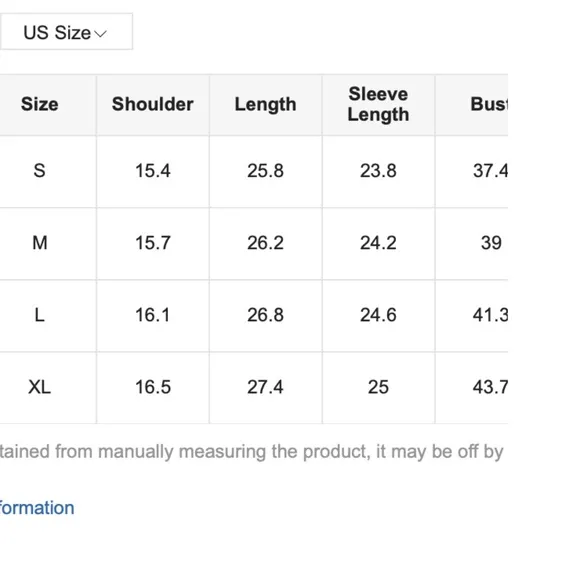Select the S size row label
Screen dimensions: 580x580
(40, 171)
